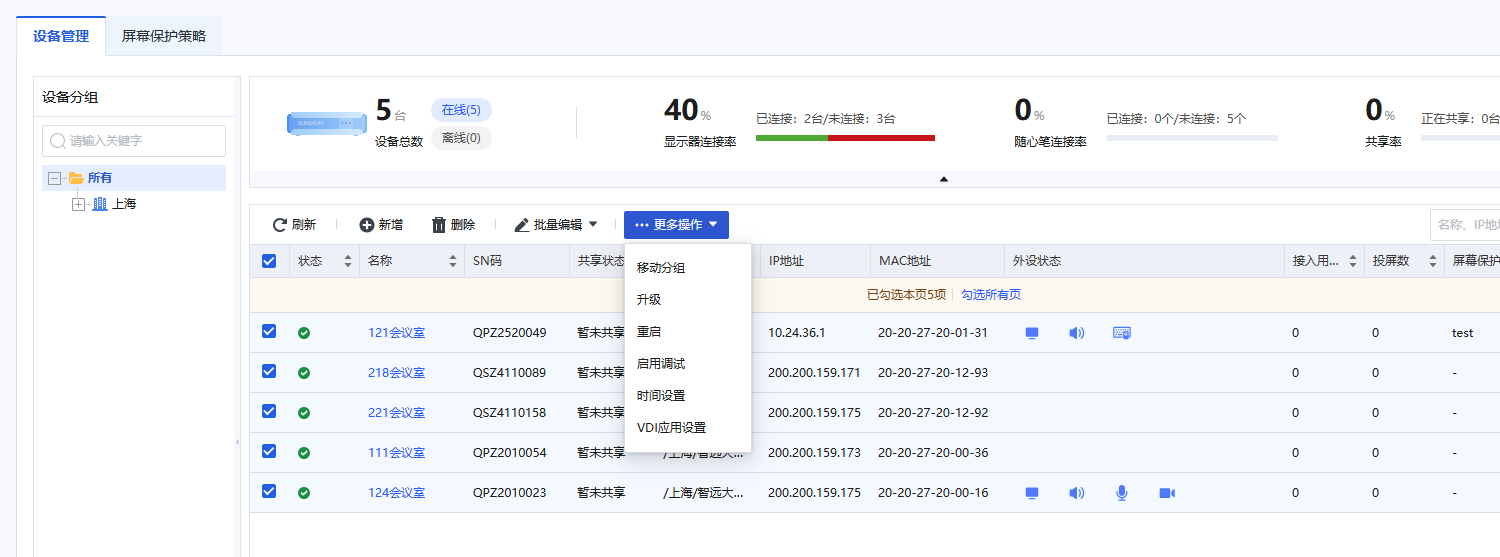The height and width of the screenshot is (557, 1500).
Task: Click the microphone icon for 124会议室
Action: tap(1122, 493)
